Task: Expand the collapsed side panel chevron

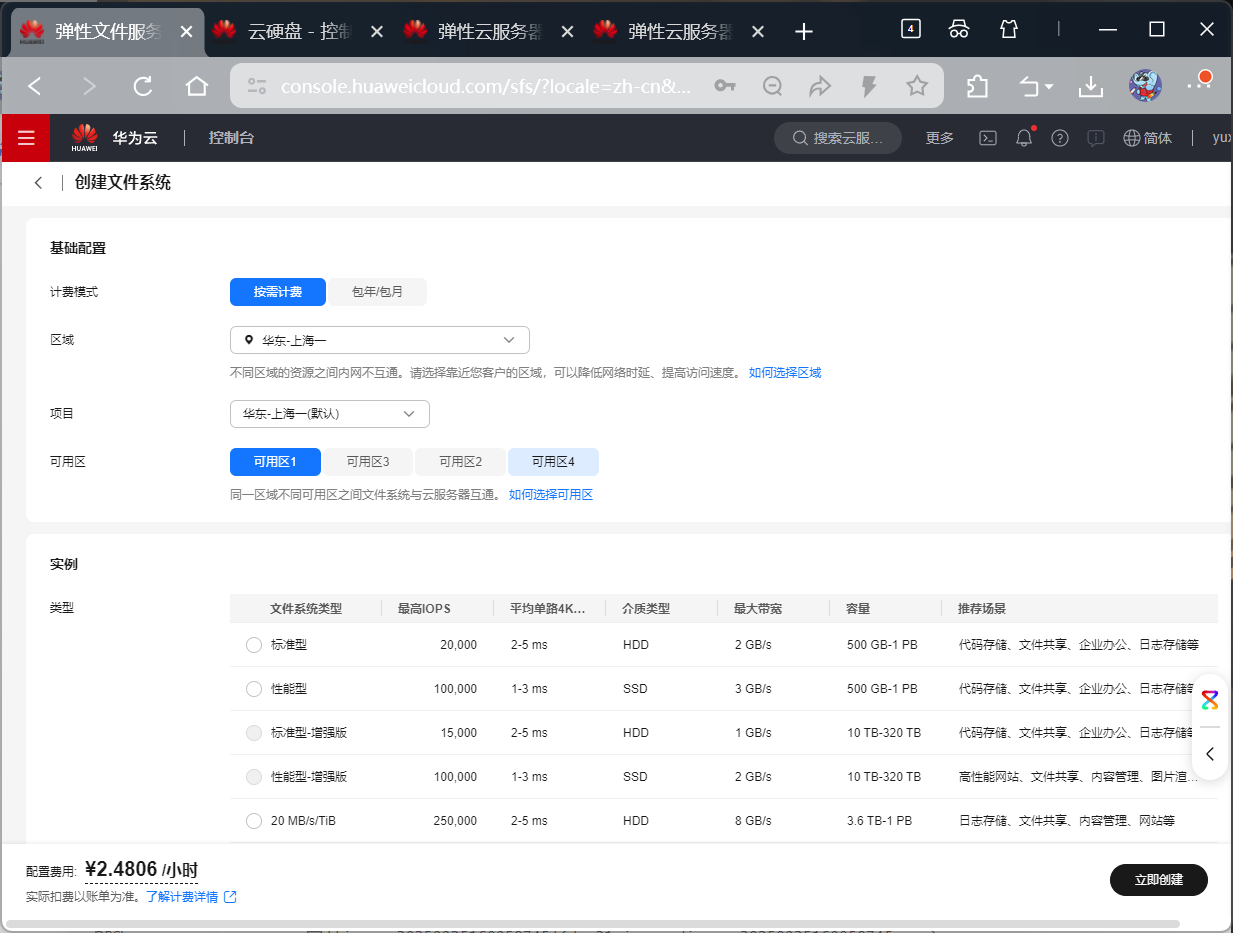Action: point(1210,754)
